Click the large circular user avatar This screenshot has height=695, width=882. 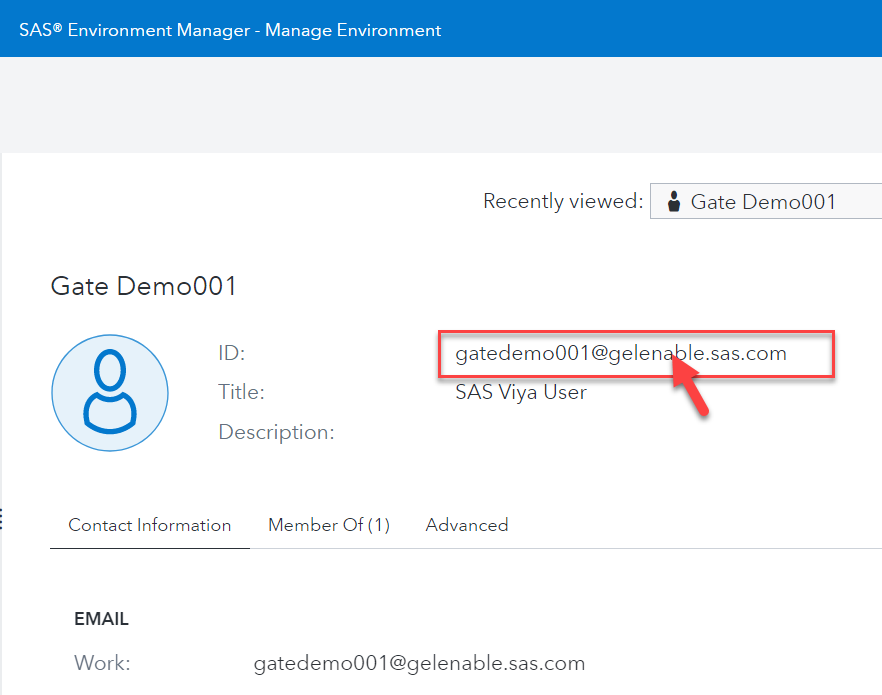coord(110,392)
